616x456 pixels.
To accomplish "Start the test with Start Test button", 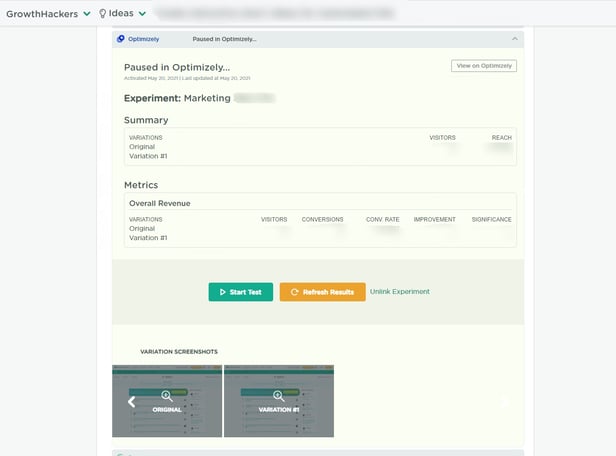I will pyautogui.click(x=240, y=292).
